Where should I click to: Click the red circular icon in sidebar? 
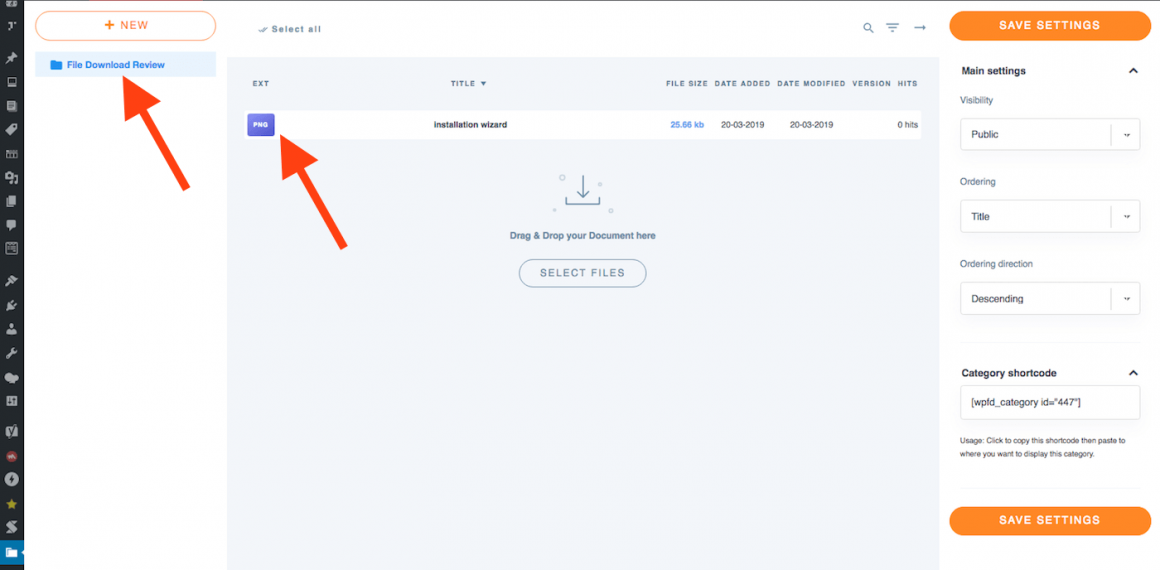coord(11,456)
